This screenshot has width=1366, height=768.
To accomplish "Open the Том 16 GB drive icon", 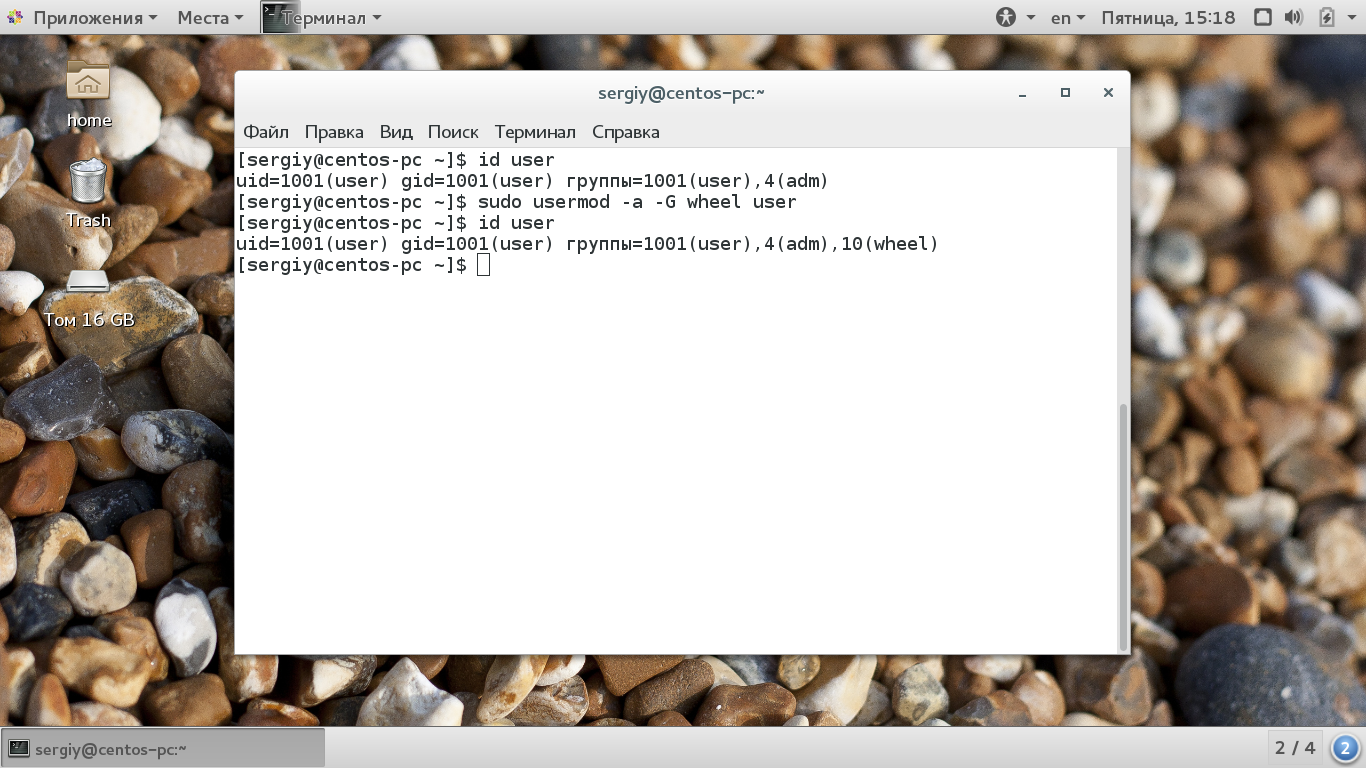I will coord(88,297).
